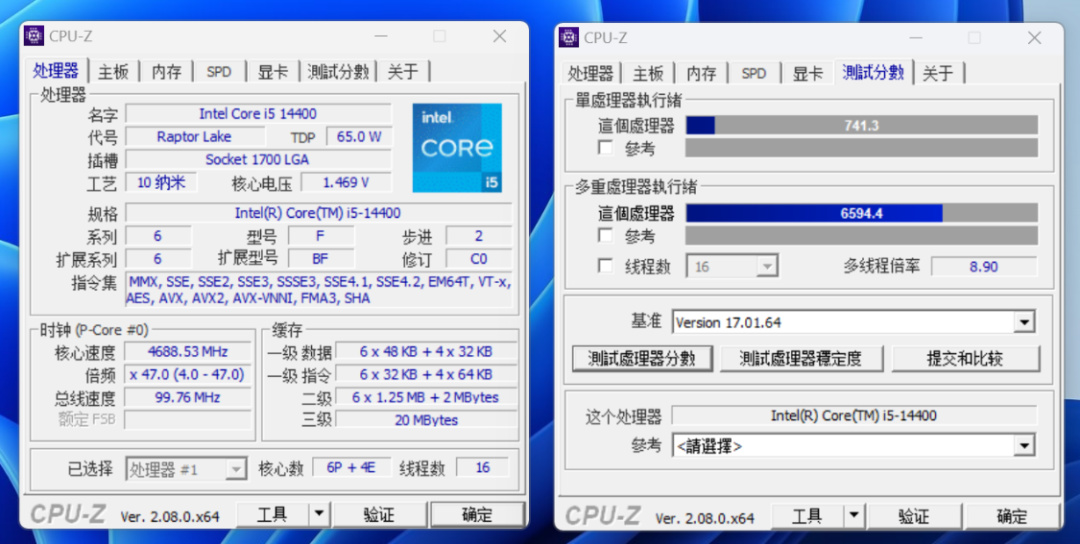Click 确定 button in right window
The width and height of the screenshot is (1080, 544).
(1012, 515)
